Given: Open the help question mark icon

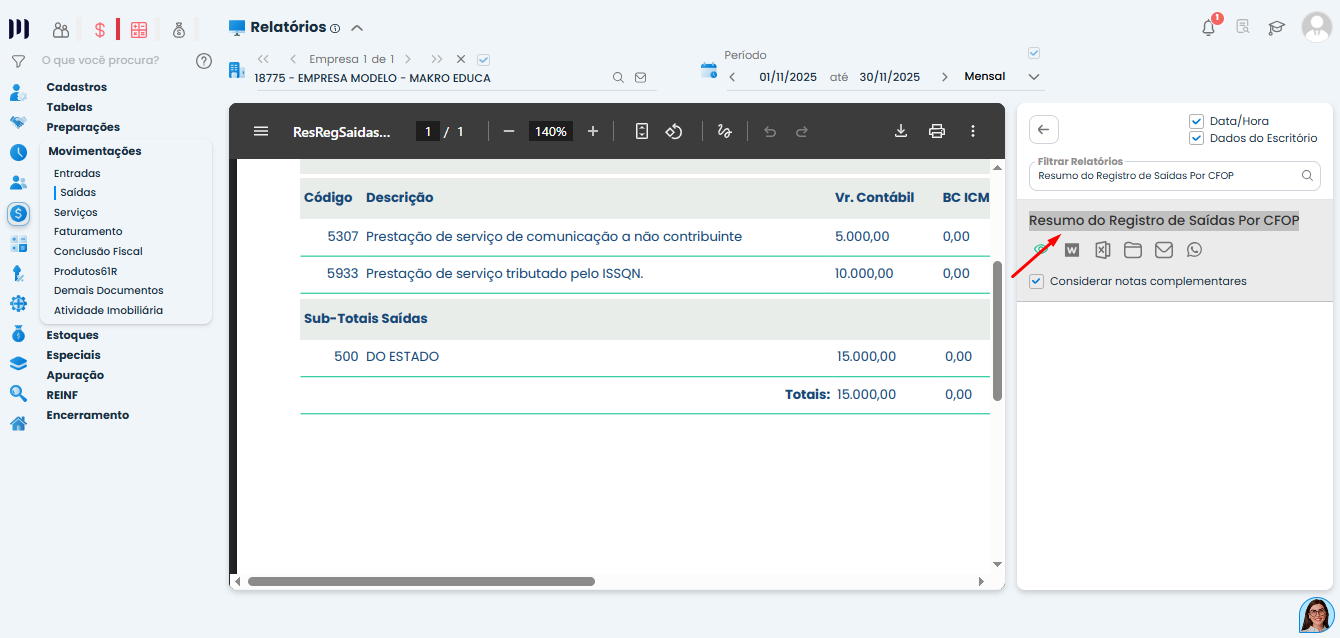Looking at the screenshot, I should click(204, 60).
